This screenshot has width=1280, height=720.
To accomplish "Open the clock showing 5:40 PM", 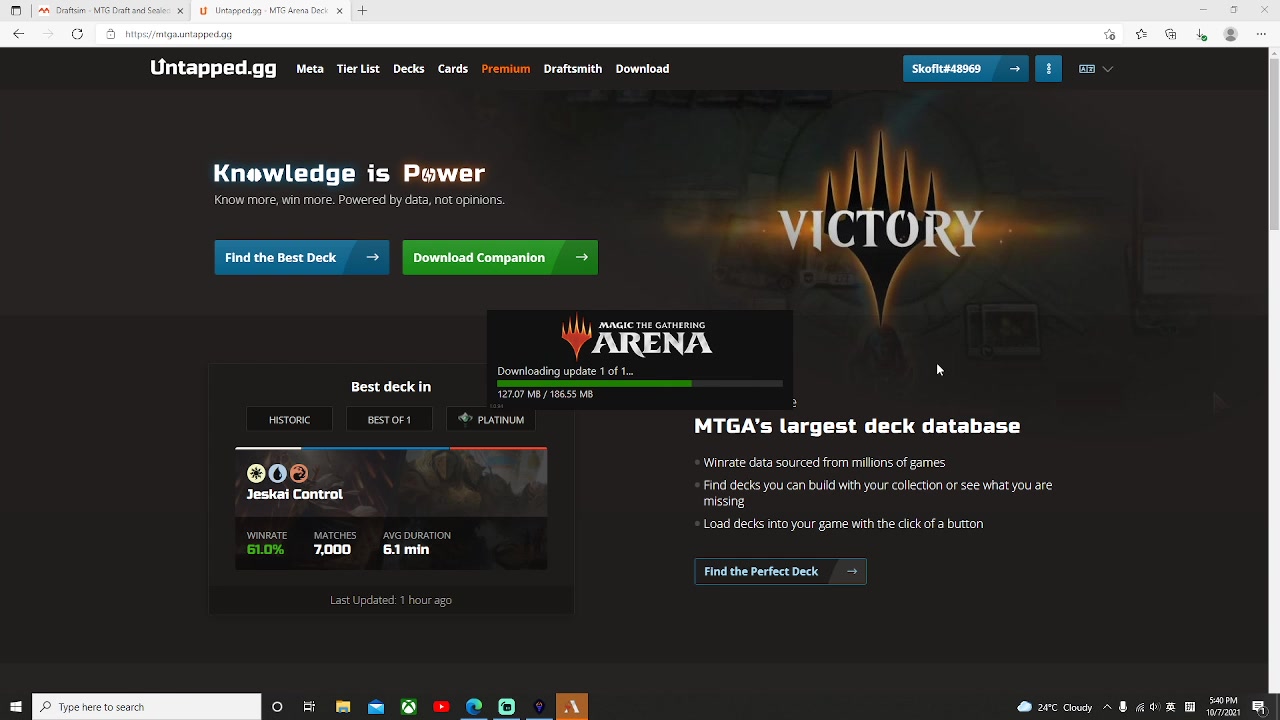I will pos(1223,707).
